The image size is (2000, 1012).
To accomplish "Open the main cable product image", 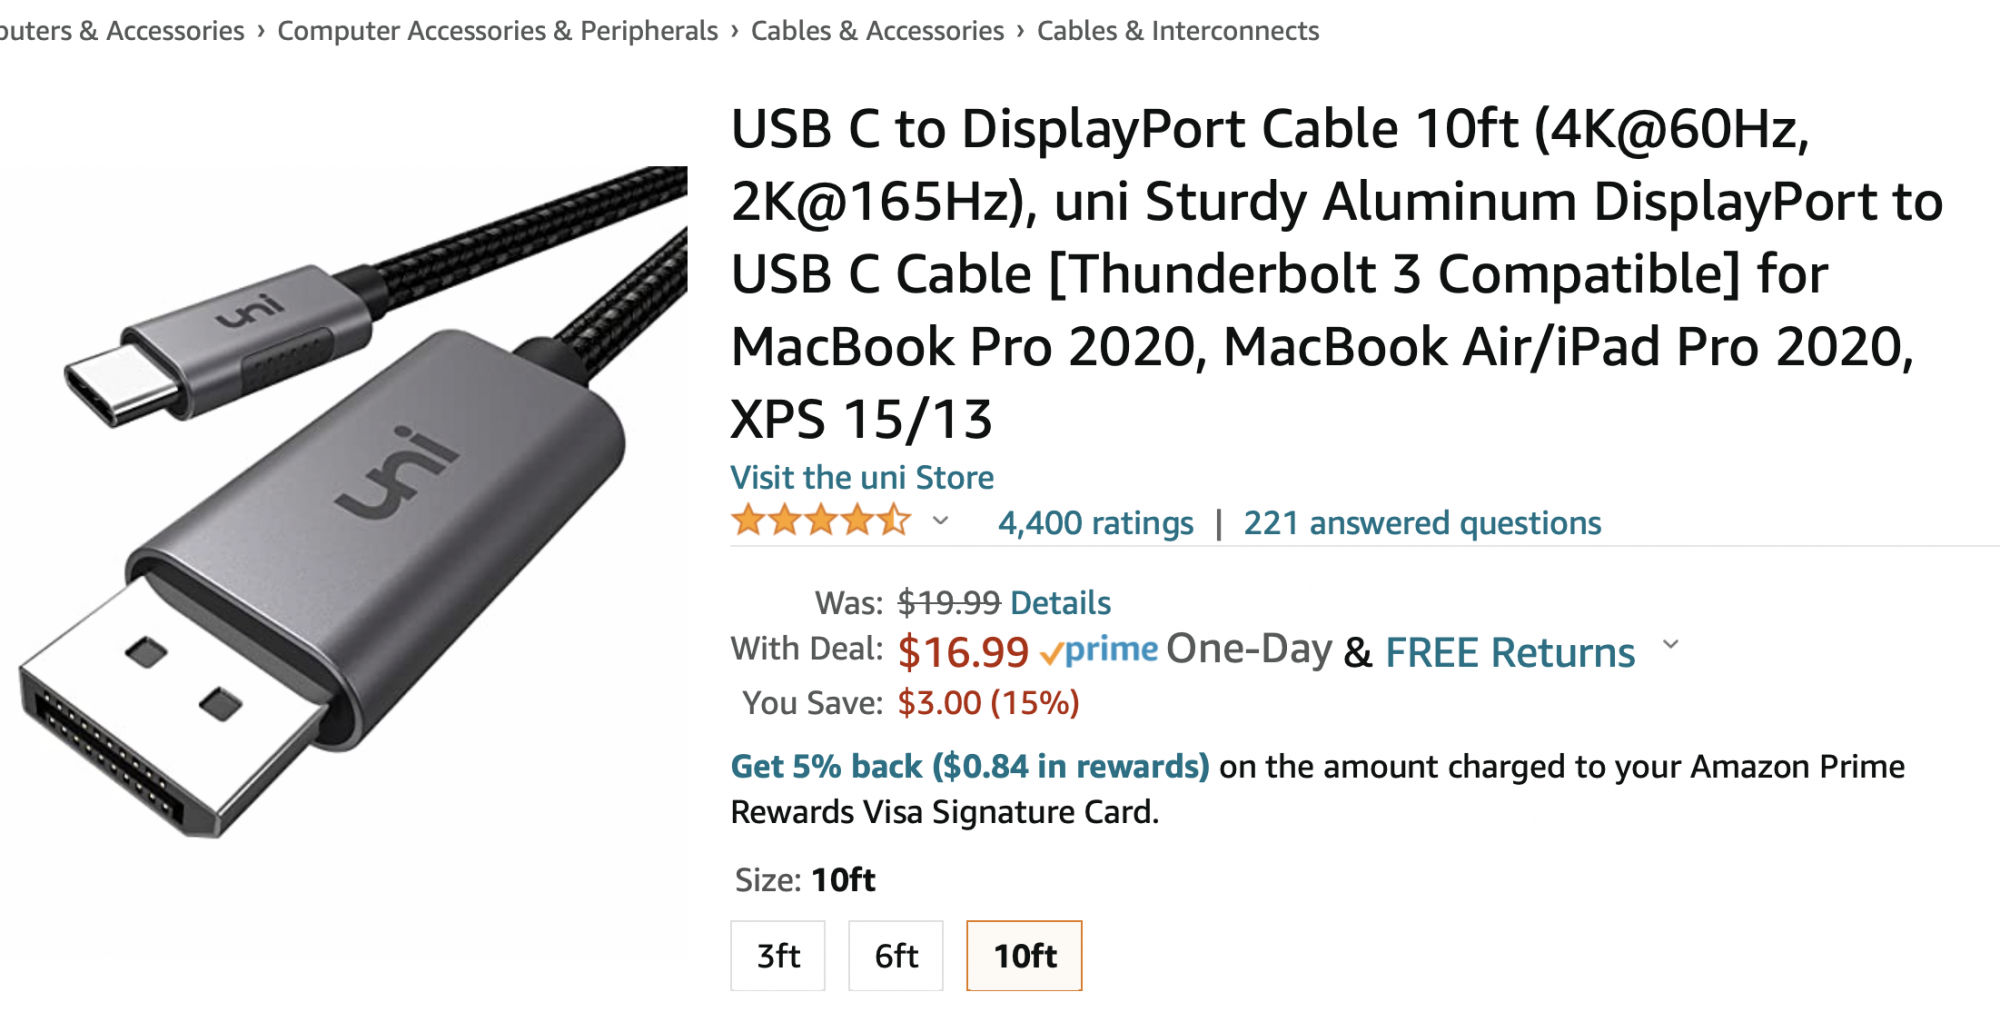I will click(x=345, y=500).
